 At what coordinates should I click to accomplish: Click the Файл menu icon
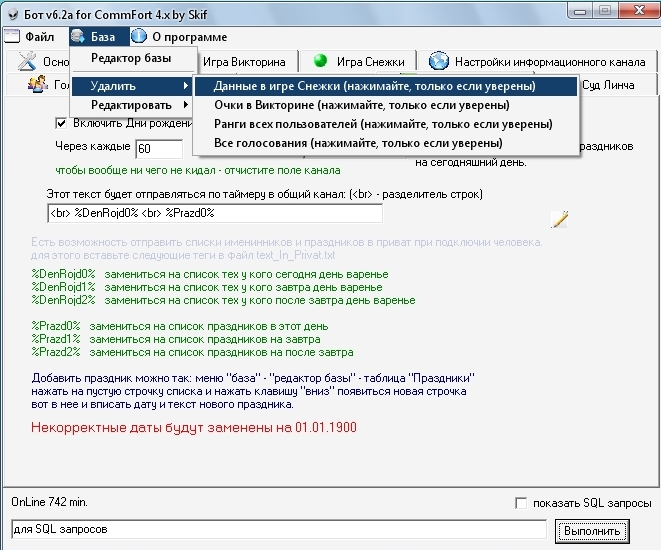12,37
